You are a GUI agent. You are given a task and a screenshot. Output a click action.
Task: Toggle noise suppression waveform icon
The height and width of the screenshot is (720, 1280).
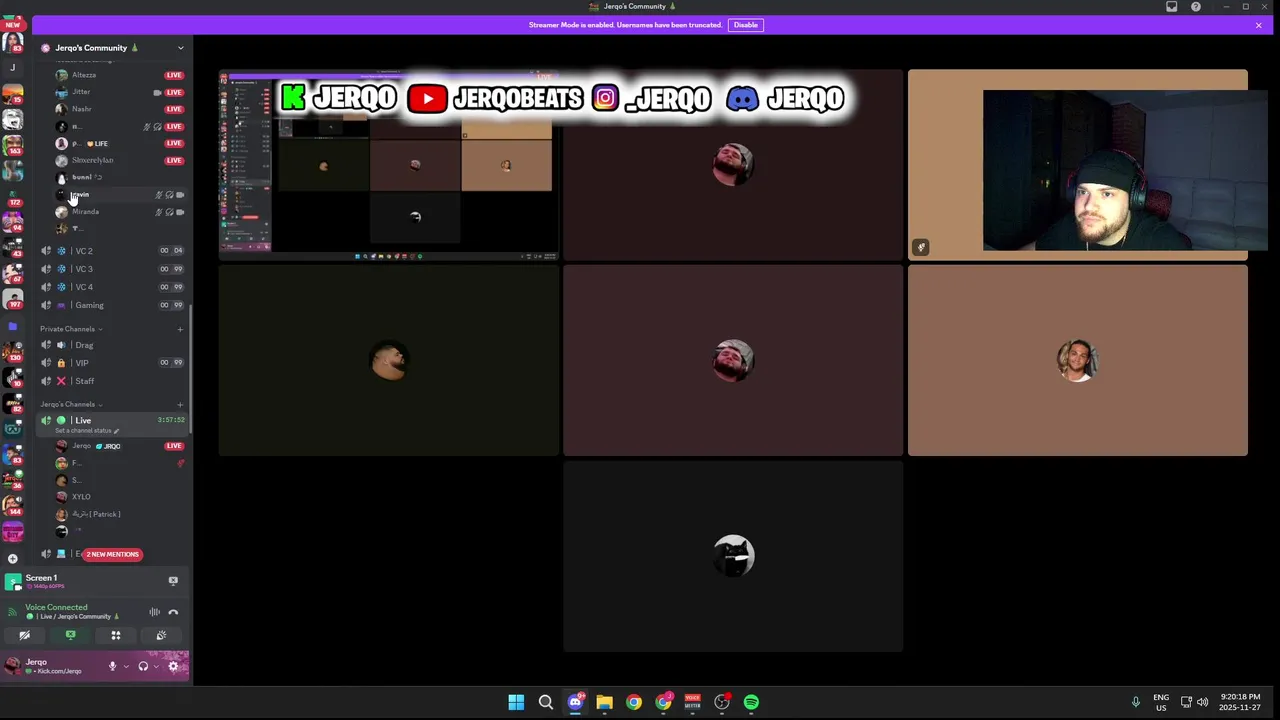pyautogui.click(x=154, y=612)
